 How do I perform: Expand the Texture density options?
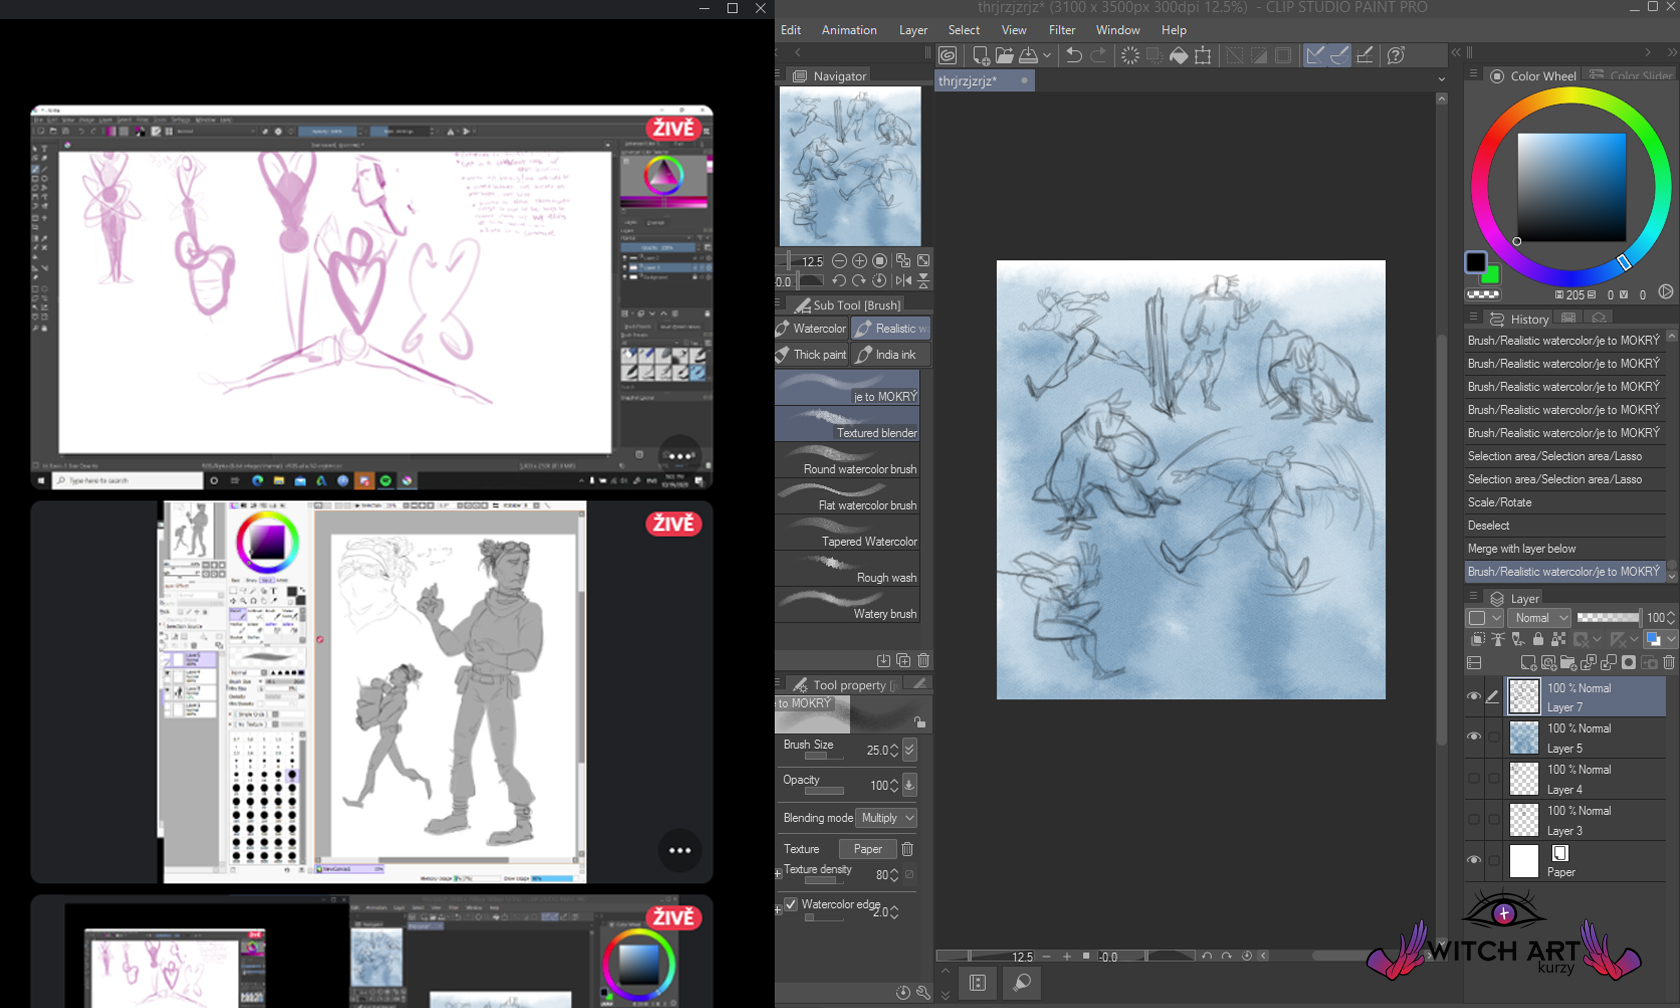(x=779, y=874)
